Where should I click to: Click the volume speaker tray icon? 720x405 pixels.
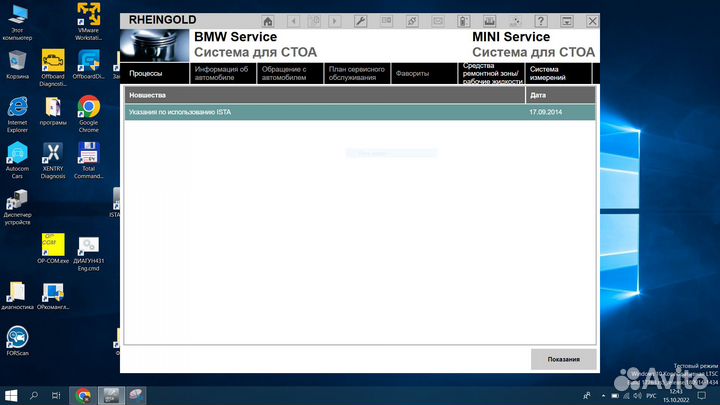pos(637,395)
